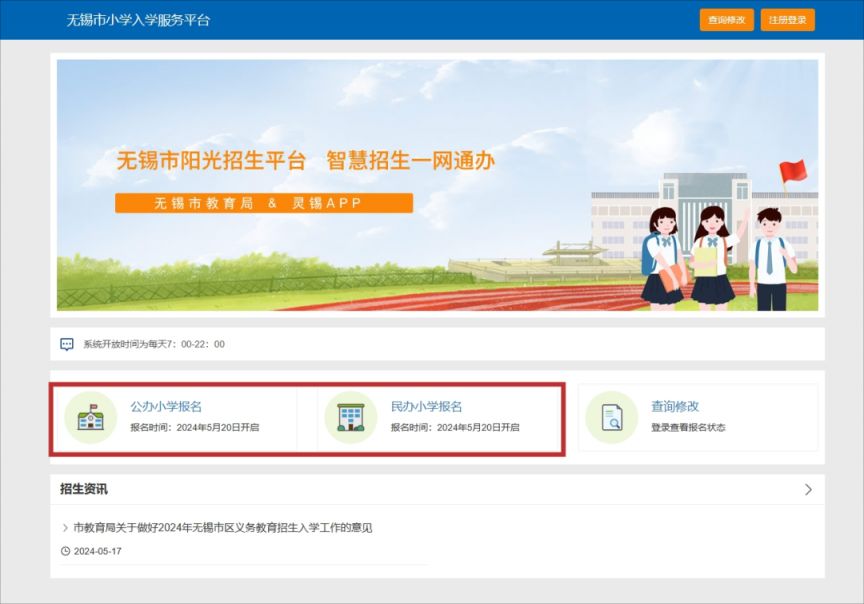Click the 无锡市阳光招生平台 banner image
The image size is (864, 604).
point(438,185)
